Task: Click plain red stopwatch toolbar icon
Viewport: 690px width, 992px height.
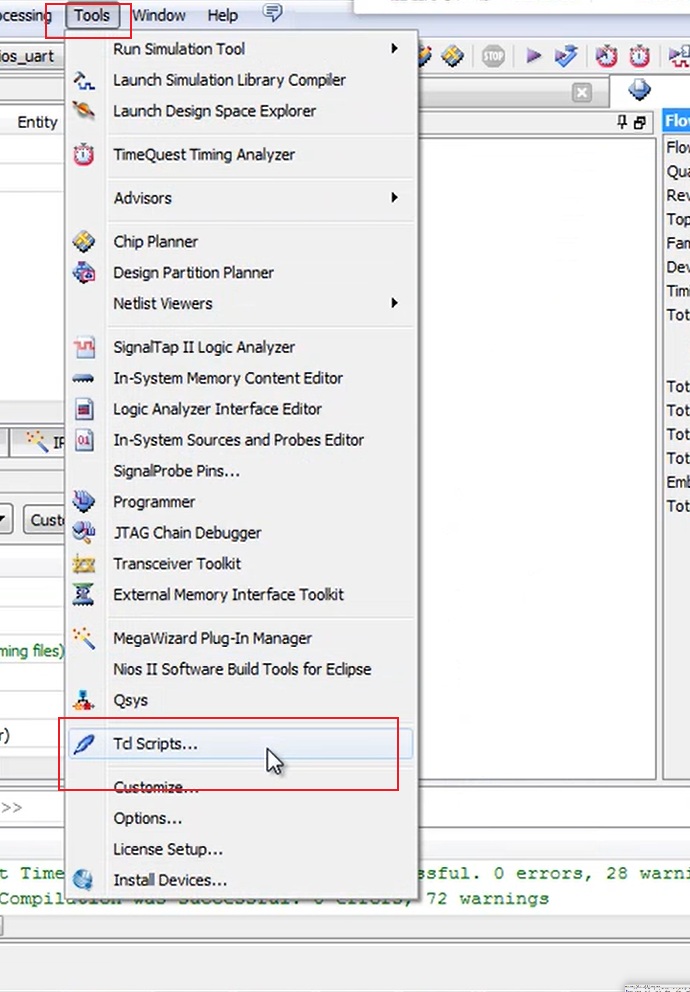Action: pos(639,56)
